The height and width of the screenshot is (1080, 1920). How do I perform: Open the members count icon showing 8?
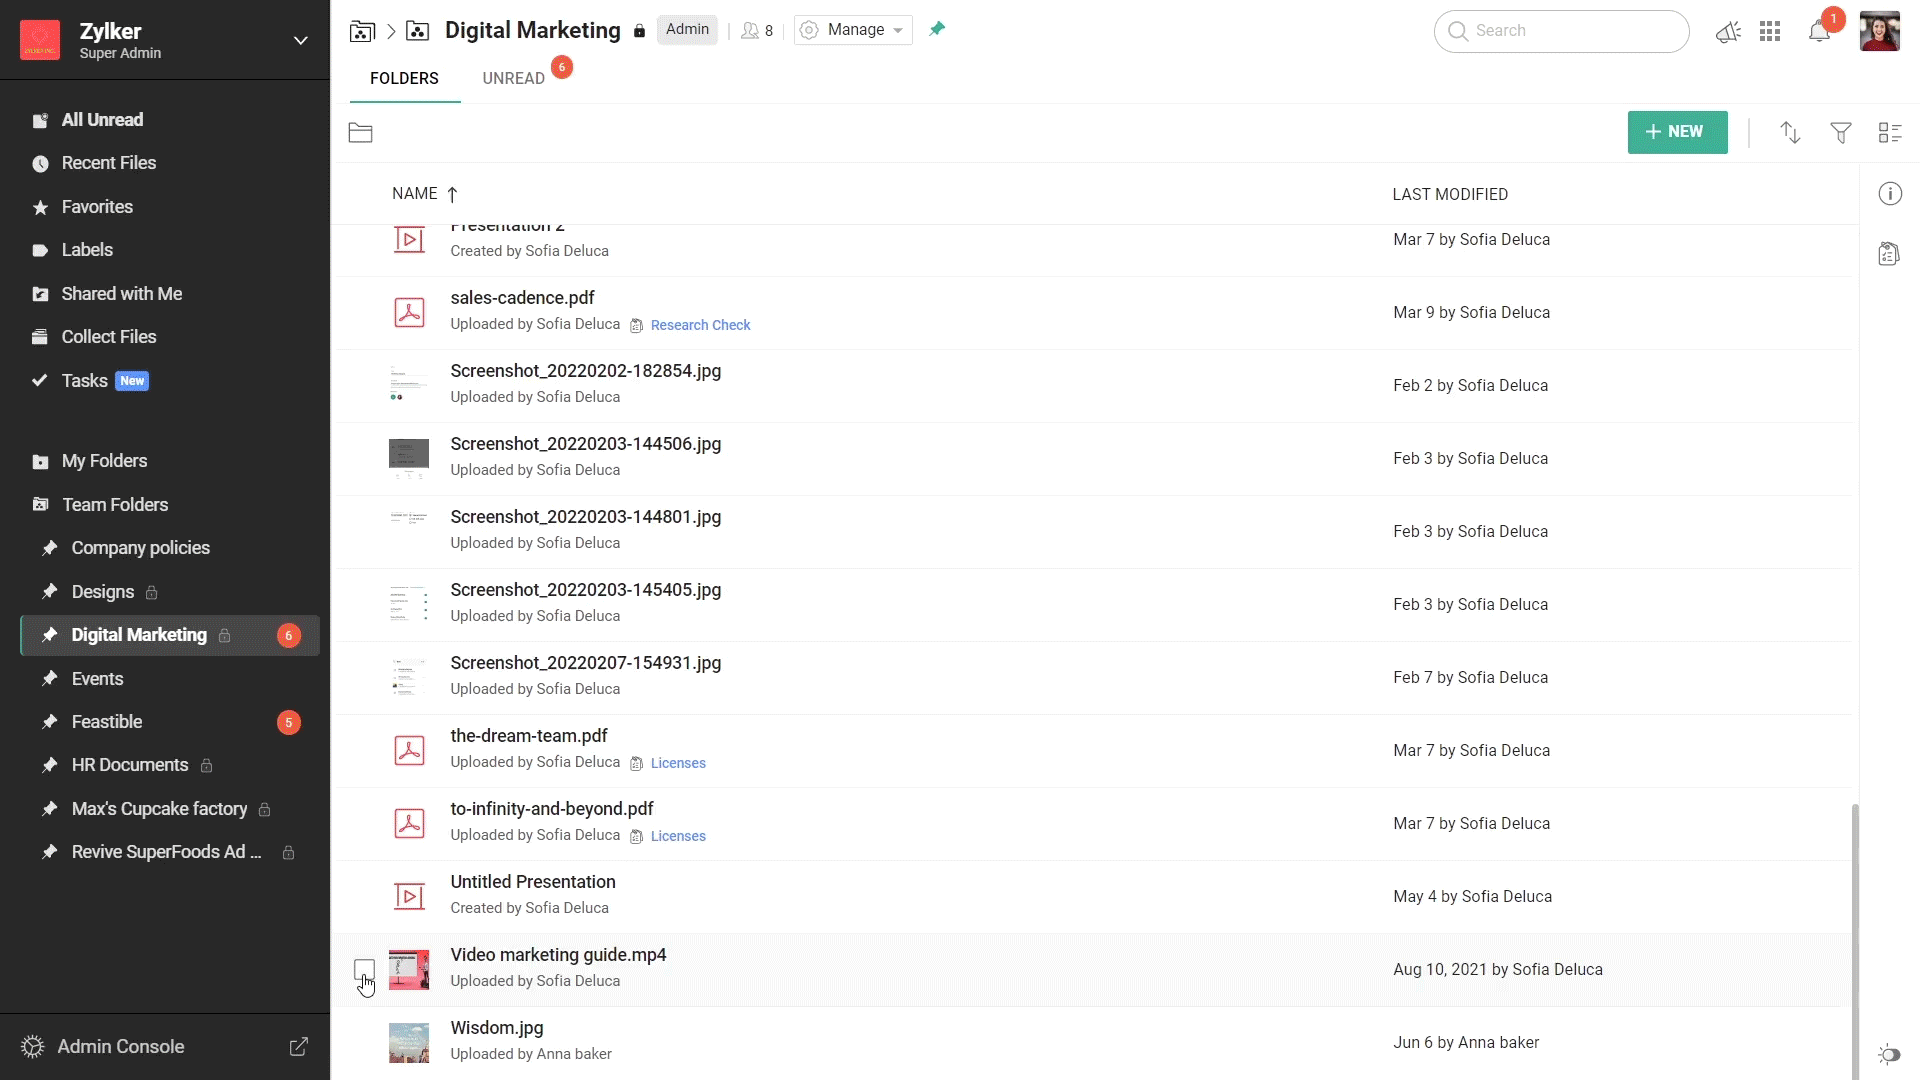tap(757, 31)
